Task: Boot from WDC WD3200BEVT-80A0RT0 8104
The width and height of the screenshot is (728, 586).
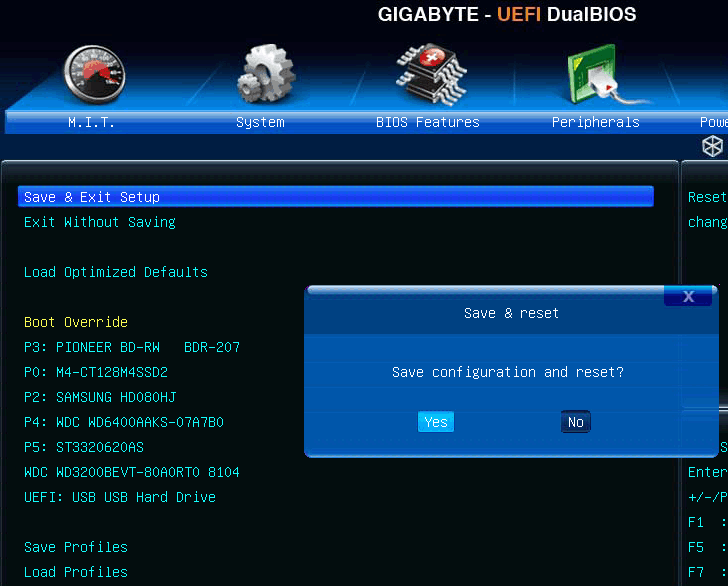Action: 132,472
